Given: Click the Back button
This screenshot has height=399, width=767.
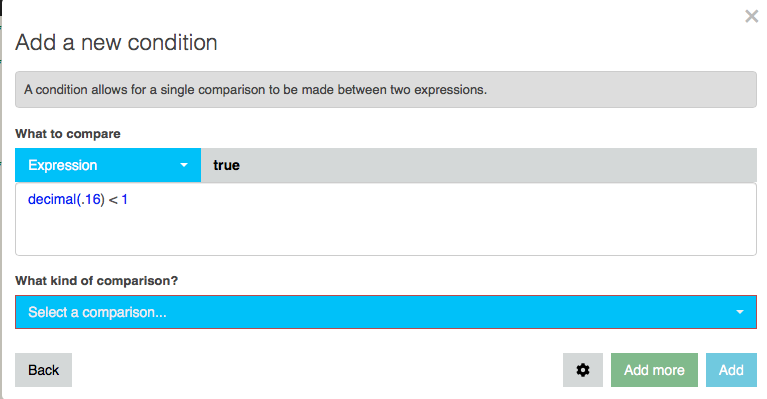Looking at the screenshot, I should (x=44, y=370).
